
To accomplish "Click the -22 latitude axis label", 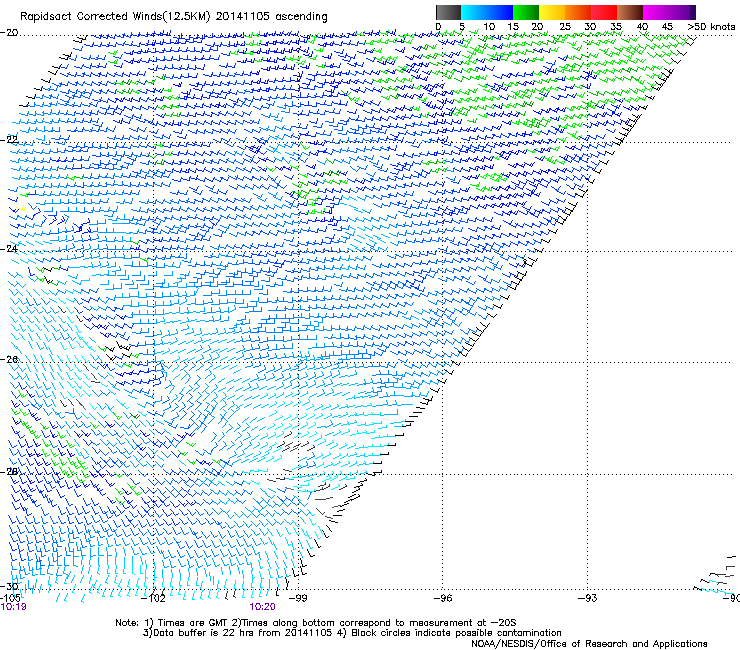I will [9, 140].
